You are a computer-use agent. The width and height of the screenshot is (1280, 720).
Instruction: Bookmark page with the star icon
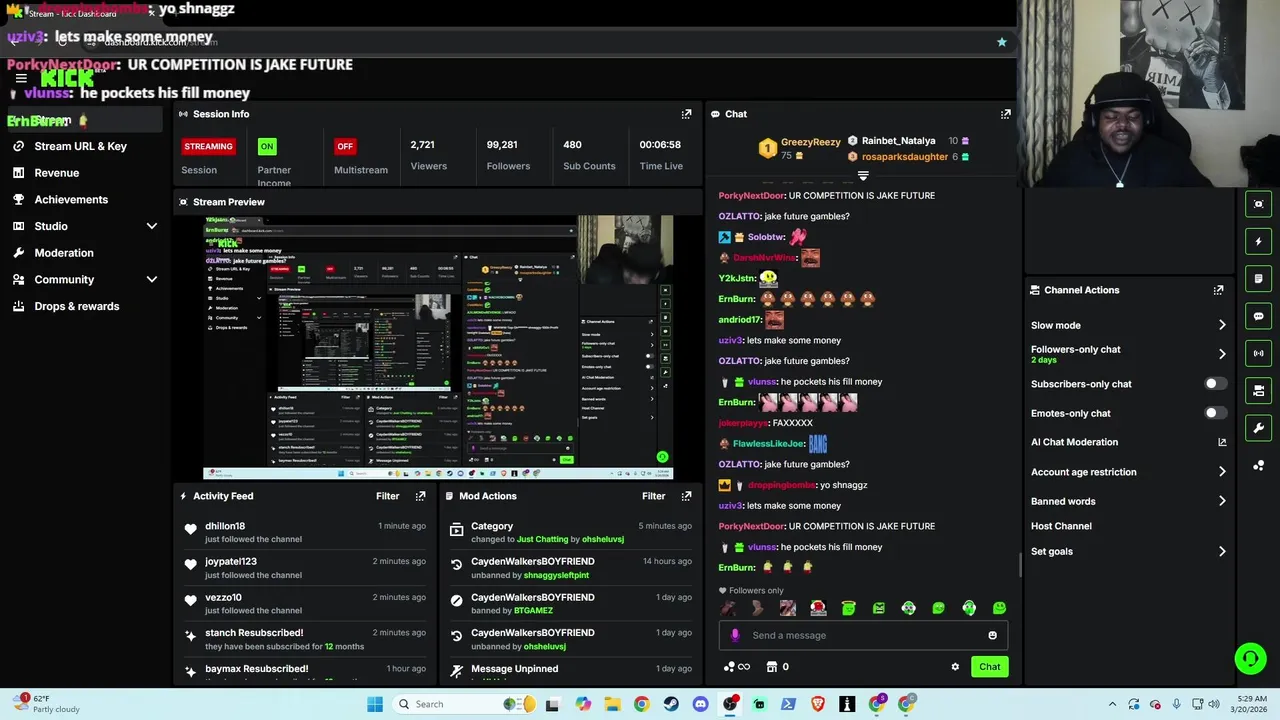click(1001, 42)
